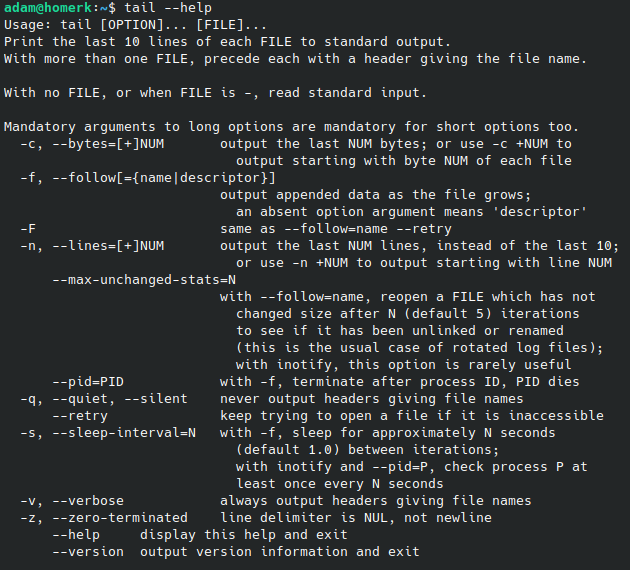
Task: Click the '--help' option in the list
Action: coord(76,535)
